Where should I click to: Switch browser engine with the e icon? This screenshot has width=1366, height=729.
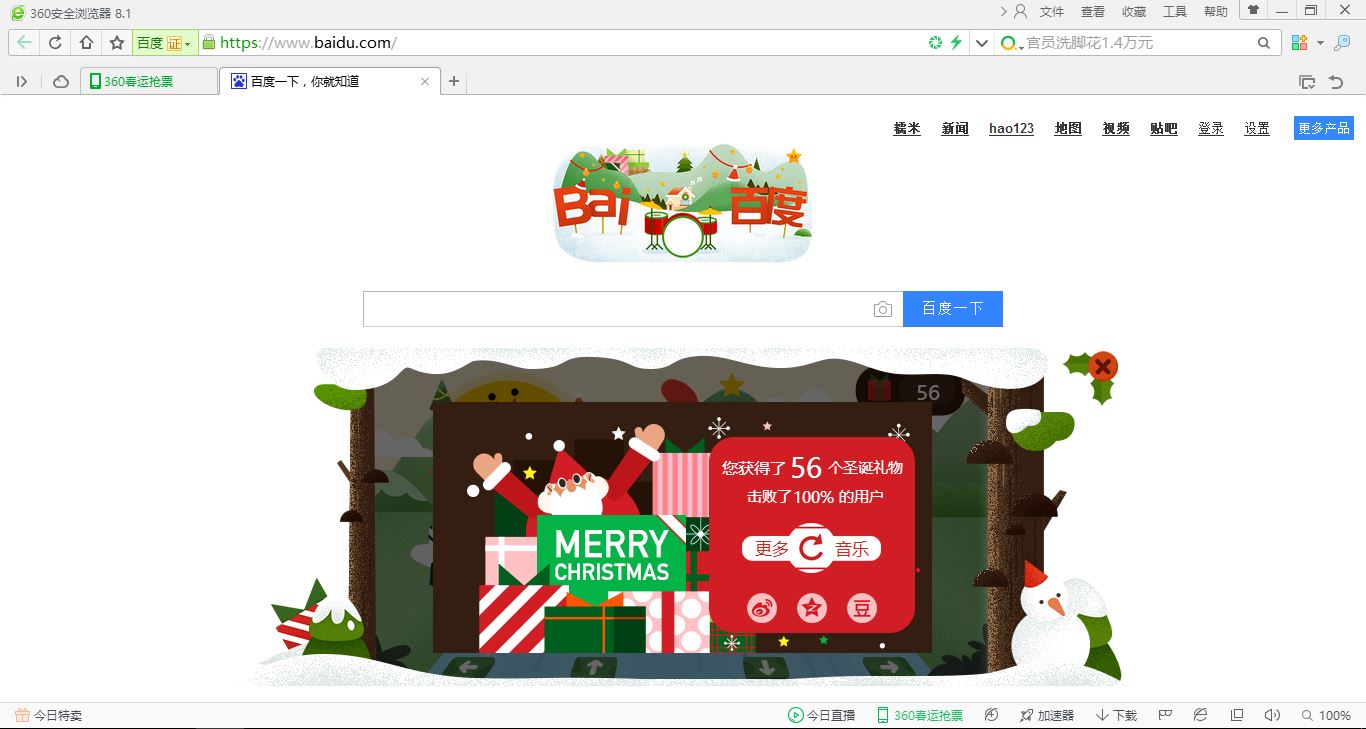pos(1201,715)
